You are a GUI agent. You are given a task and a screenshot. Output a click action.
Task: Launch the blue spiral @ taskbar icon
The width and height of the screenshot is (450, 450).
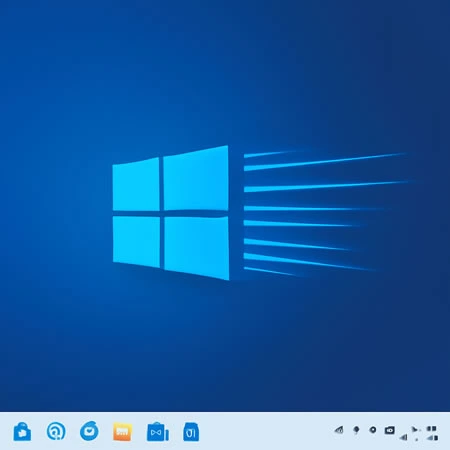(x=56, y=431)
